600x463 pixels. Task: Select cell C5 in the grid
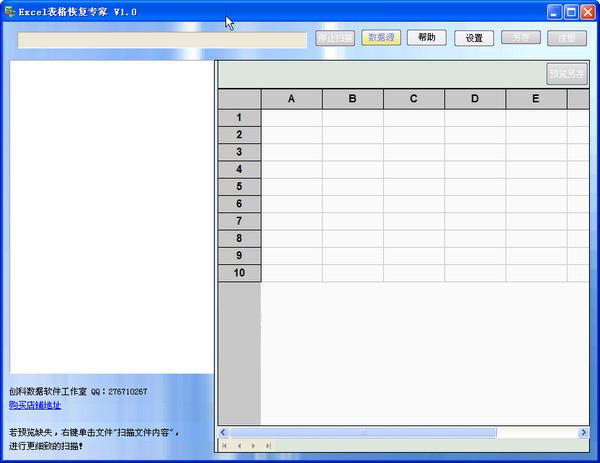[414, 186]
